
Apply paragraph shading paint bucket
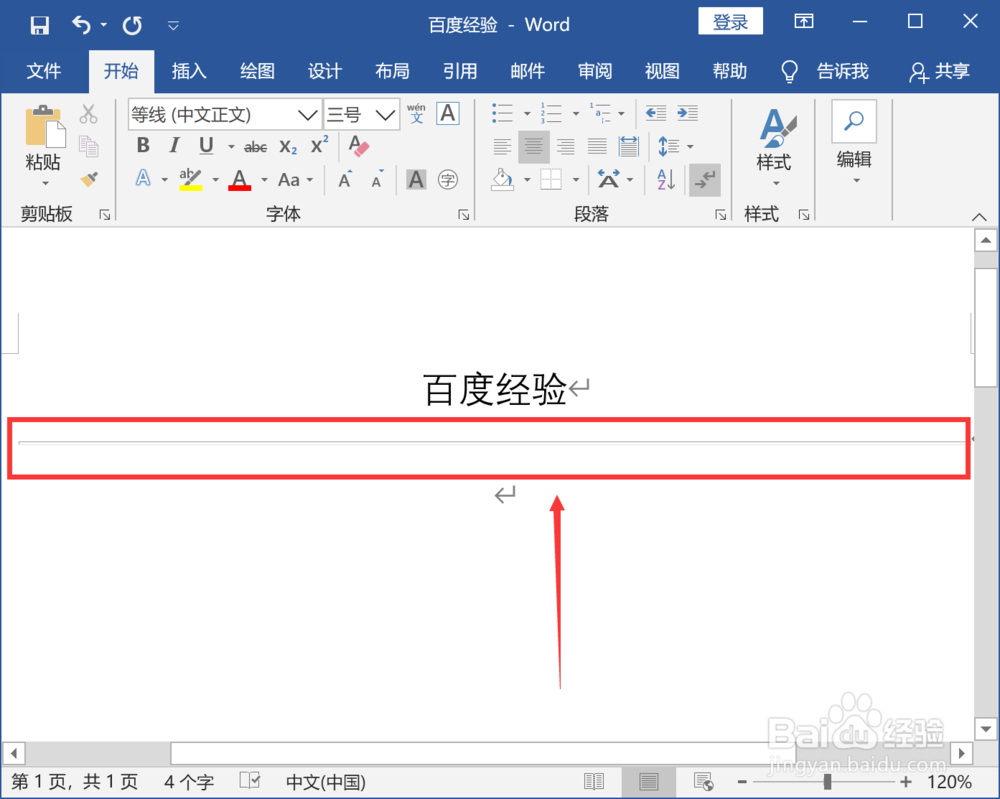(x=503, y=180)
